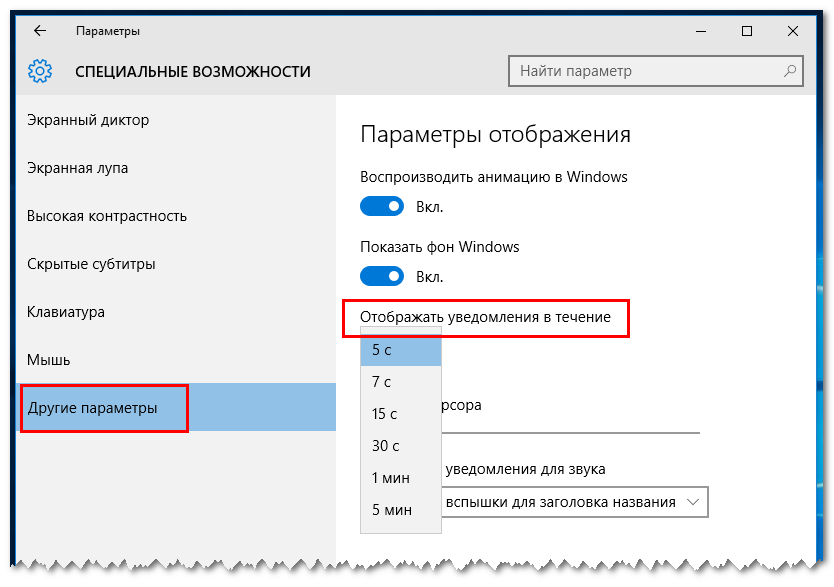Minimize the Параметры window

pyautogui.click(x=701, y=31)
